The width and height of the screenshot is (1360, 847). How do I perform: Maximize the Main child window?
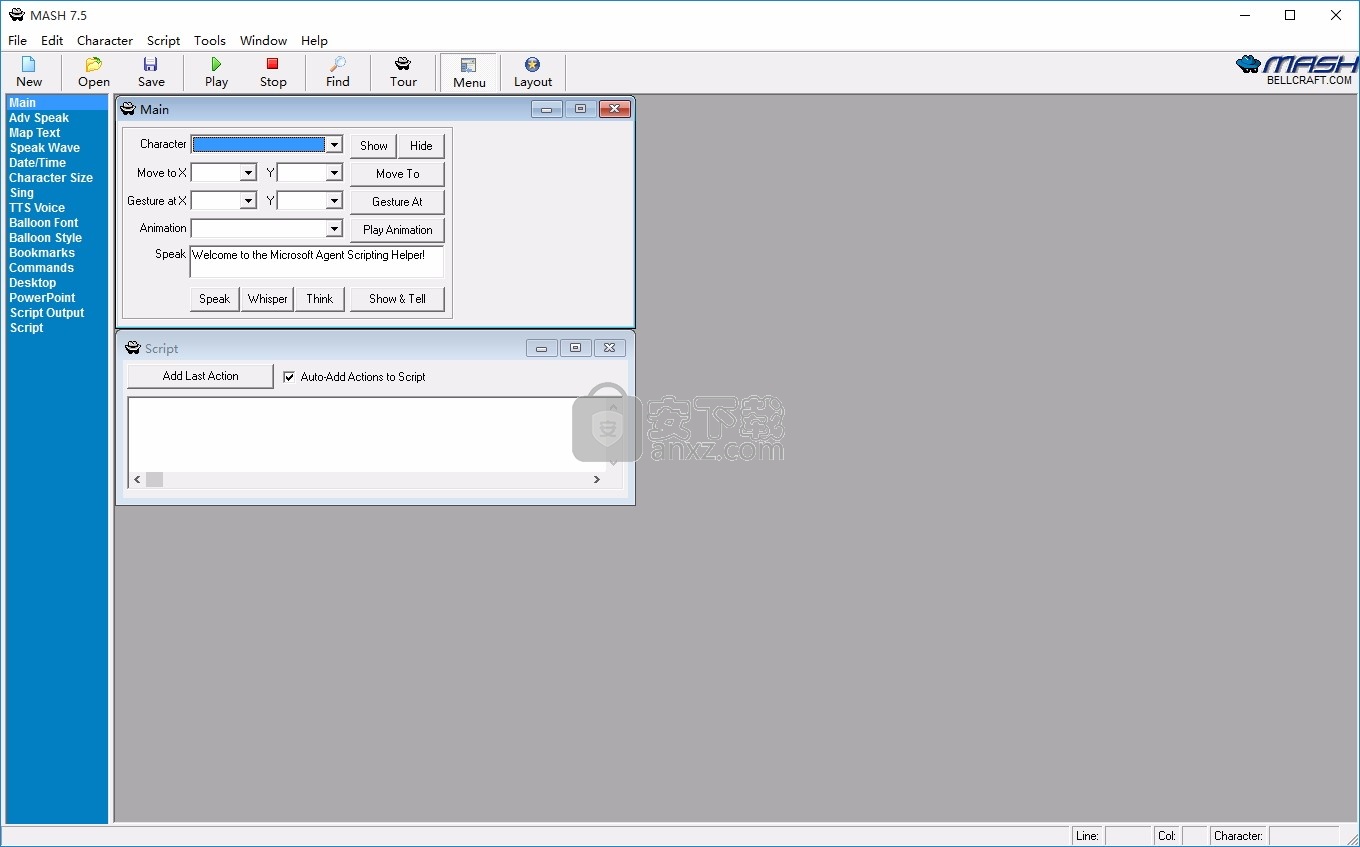(580, 109)
